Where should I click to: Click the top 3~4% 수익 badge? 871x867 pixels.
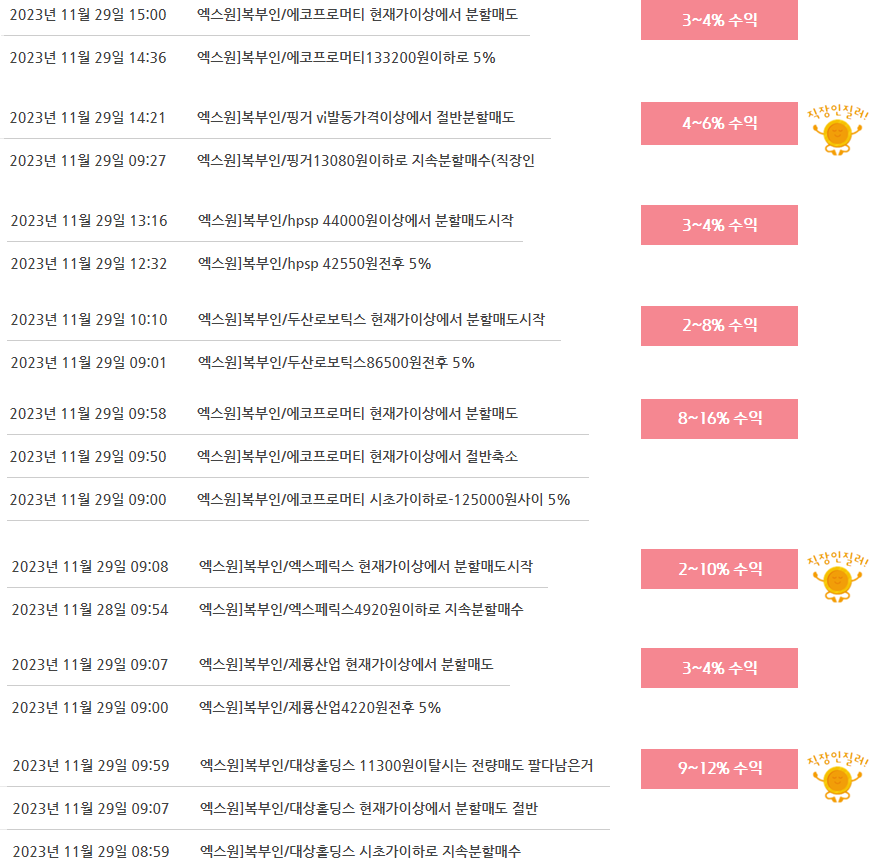pos(719,19)
